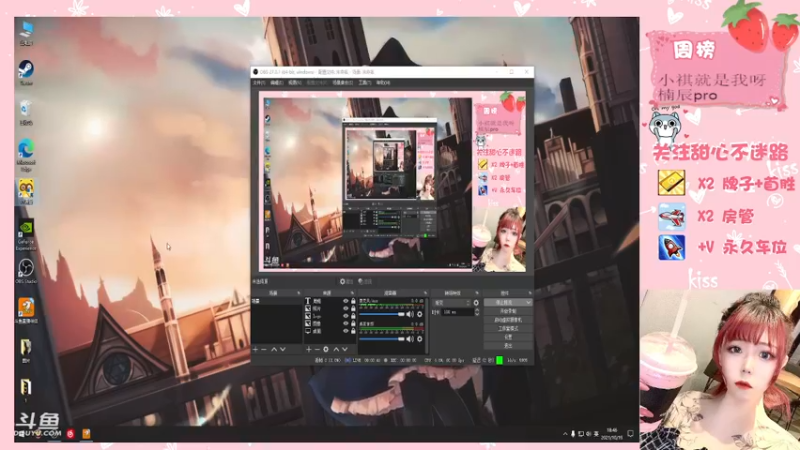Float the Scenes dock via header icon
The height and width of the screenshot is (450, 800).
[x=298, y=293]
